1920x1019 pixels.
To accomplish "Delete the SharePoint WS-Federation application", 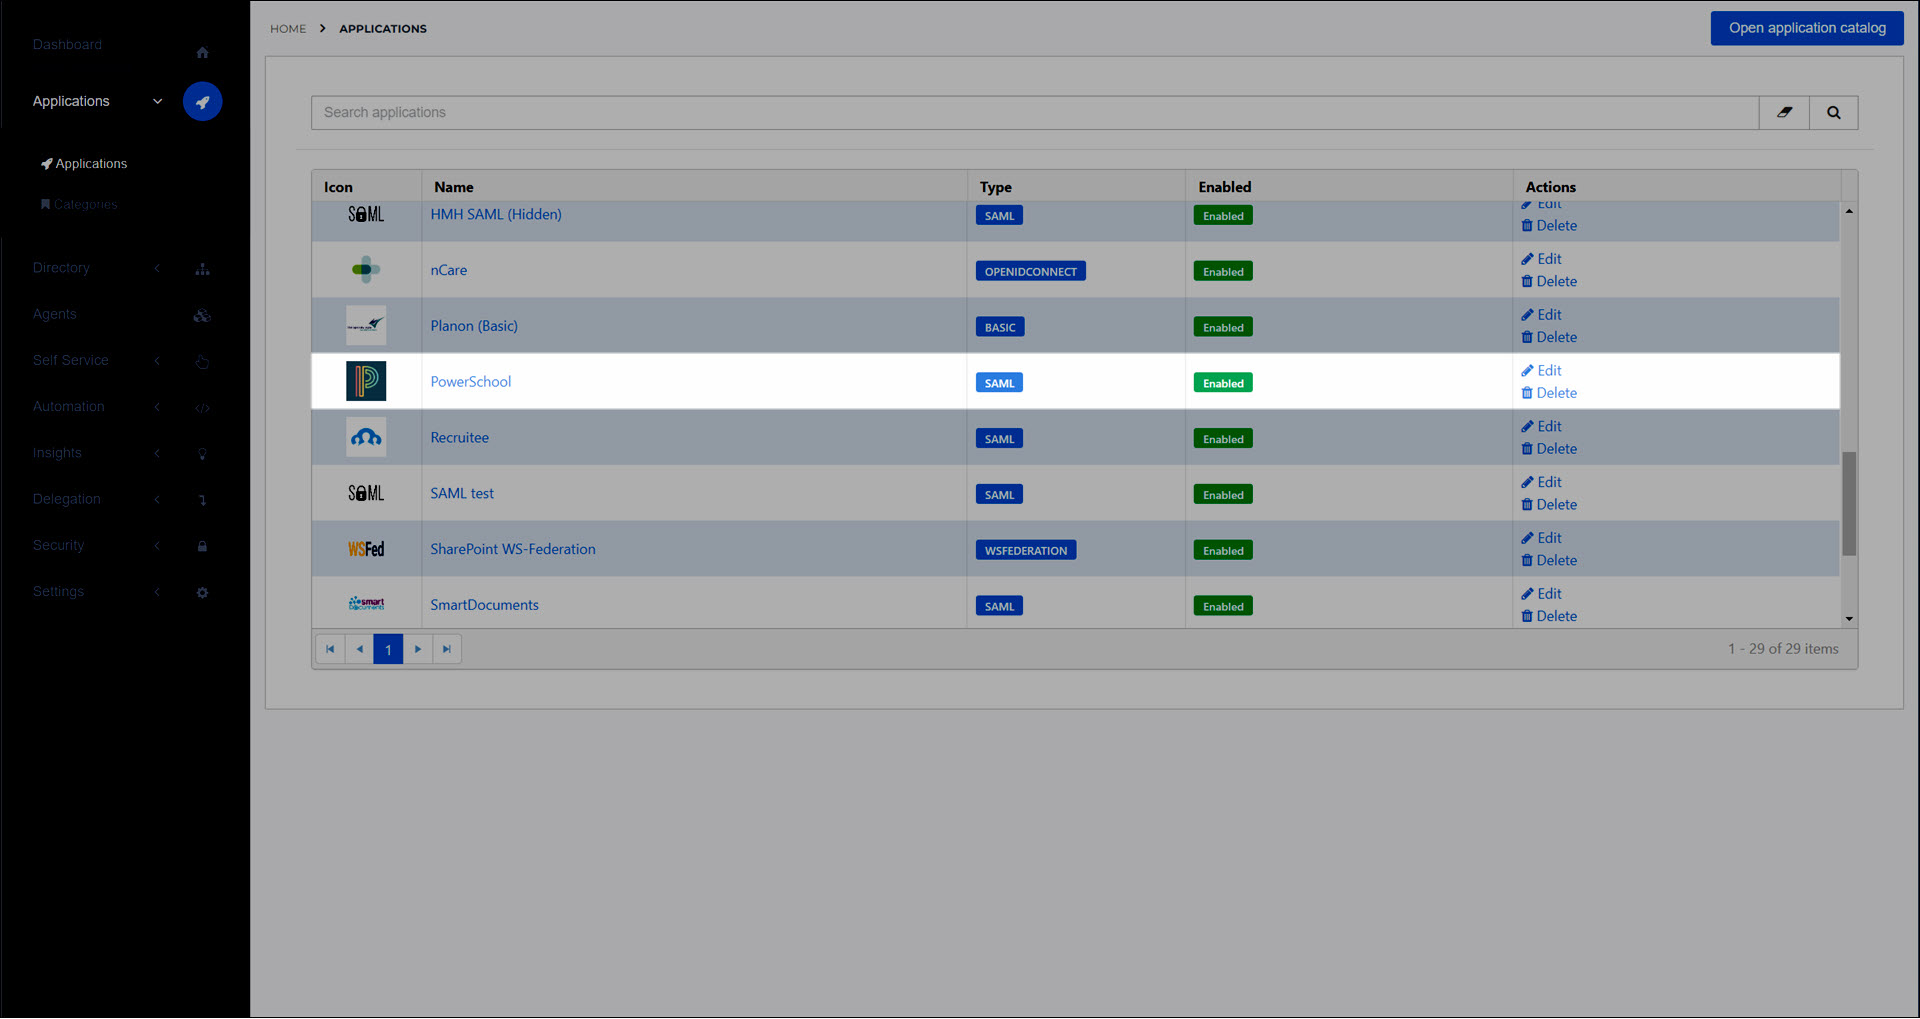I will (x=1549, y=561).
